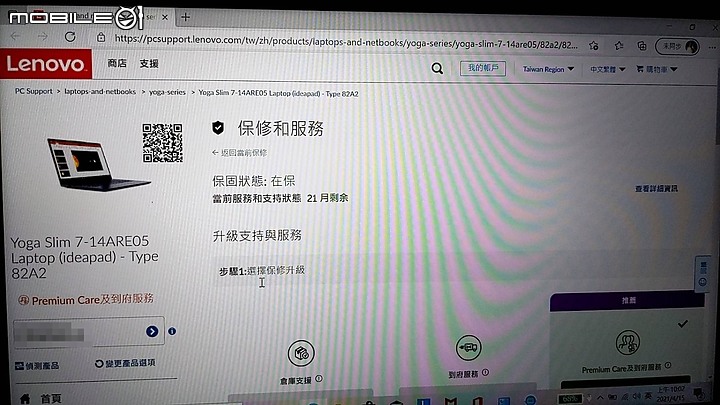Close the current browser tab
The image size is (720, 405).
tap(165, 17)
